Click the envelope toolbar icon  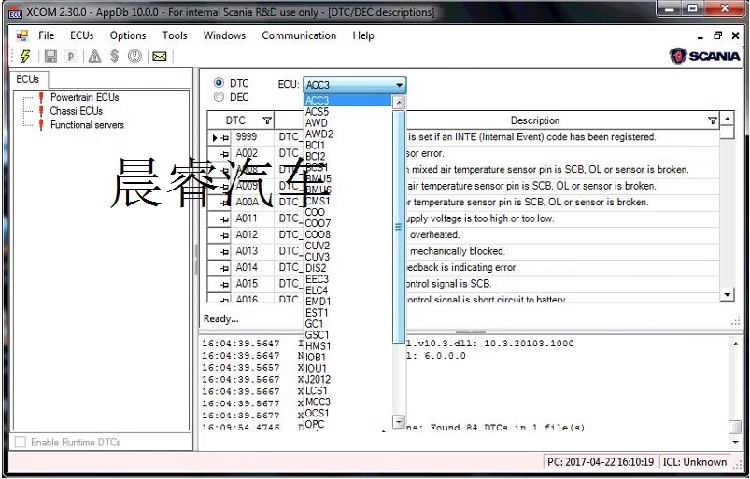click(159, 56)
